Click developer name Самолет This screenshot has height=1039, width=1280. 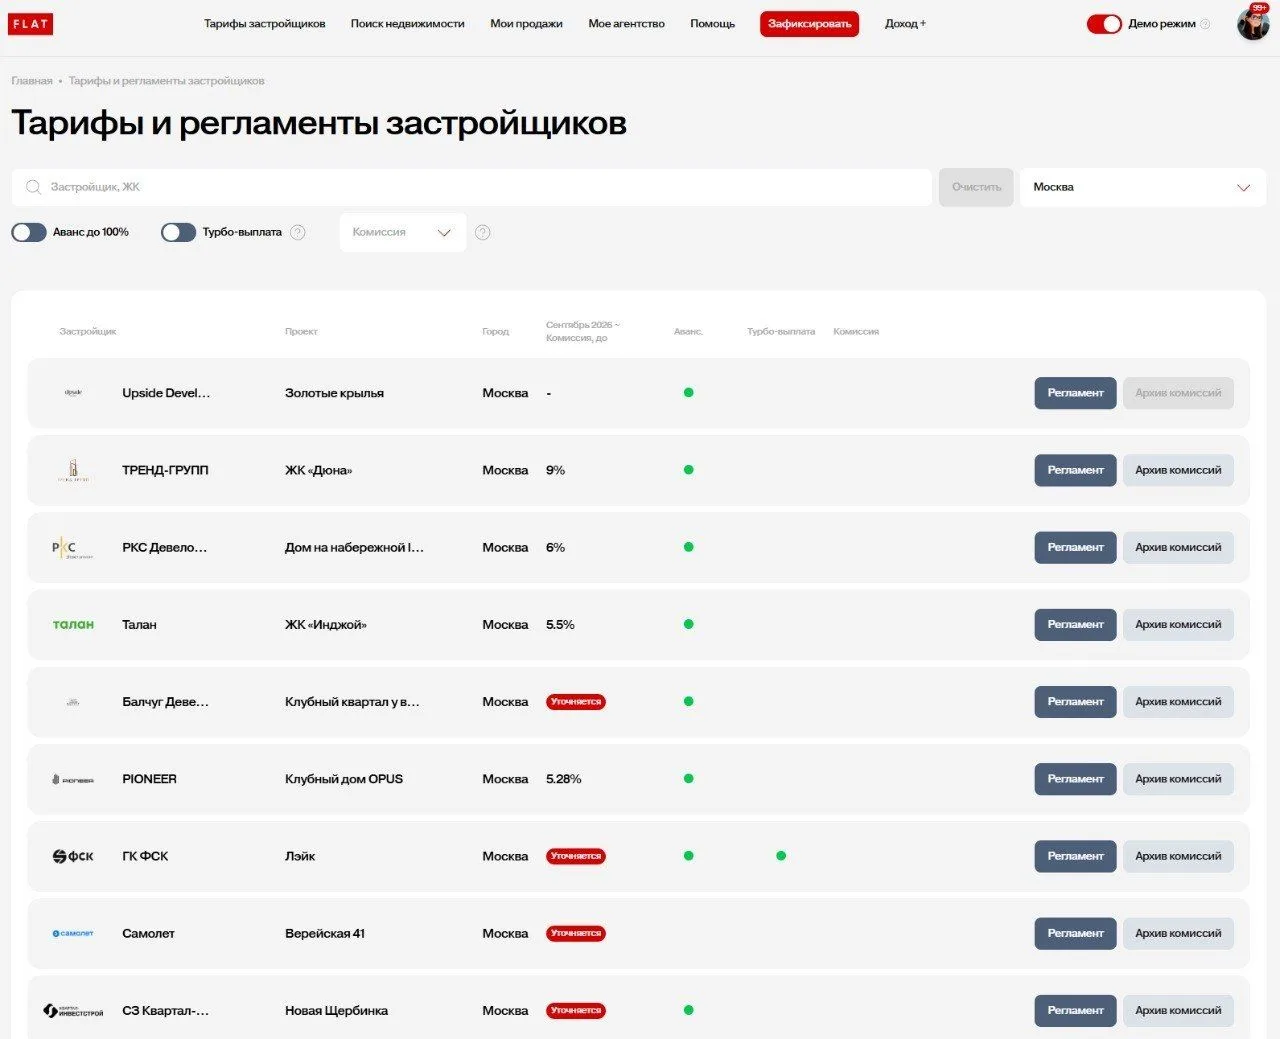tap(148, 933)
